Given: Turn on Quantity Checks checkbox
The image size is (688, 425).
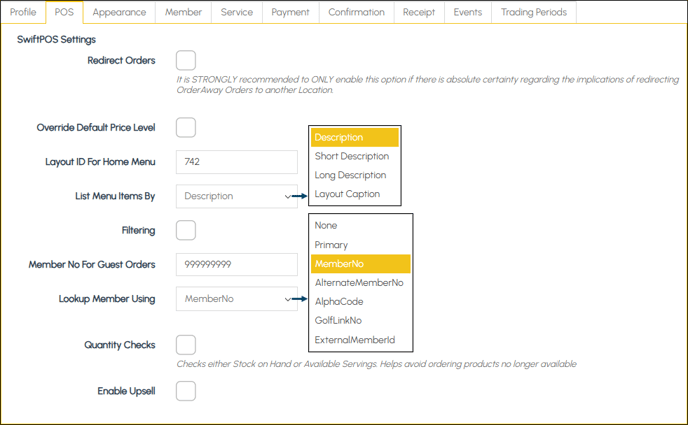Looking at the screenshot, I should 185,345.
